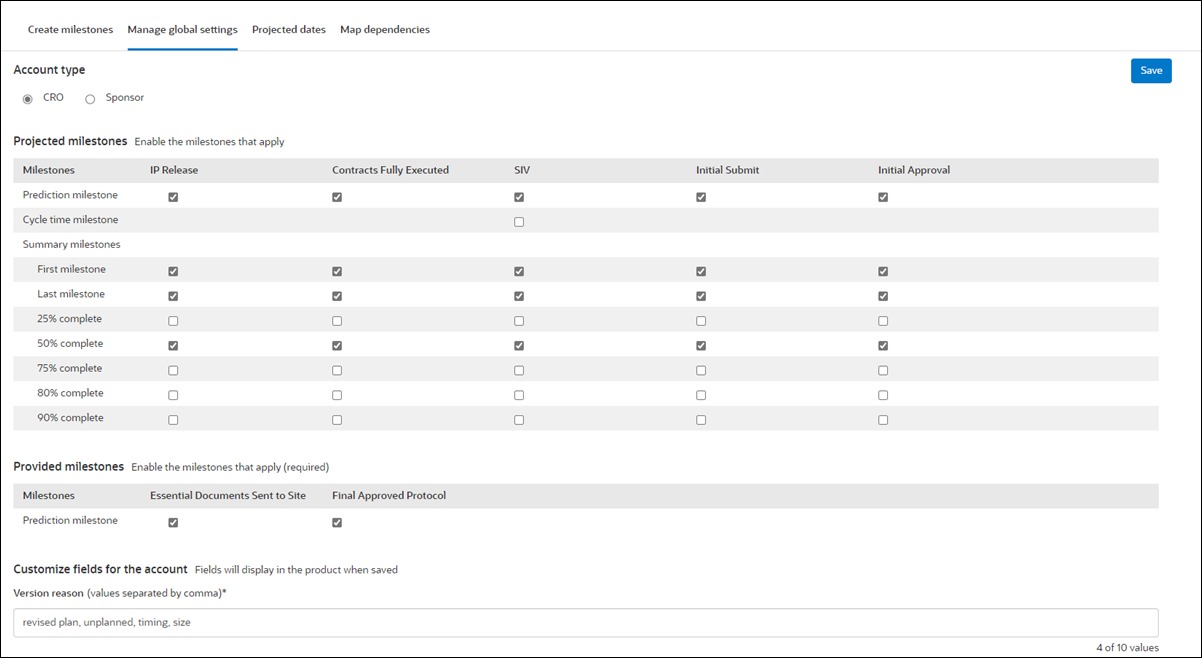Switch to the Create milestones tab
The width and height of the screenshot is (1202, 658).
tap(70, 29)
